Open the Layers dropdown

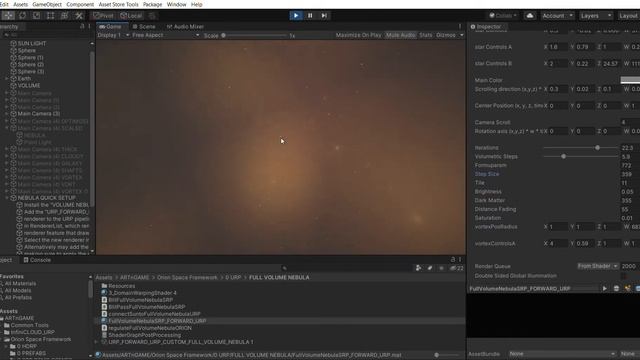point(596,16)
